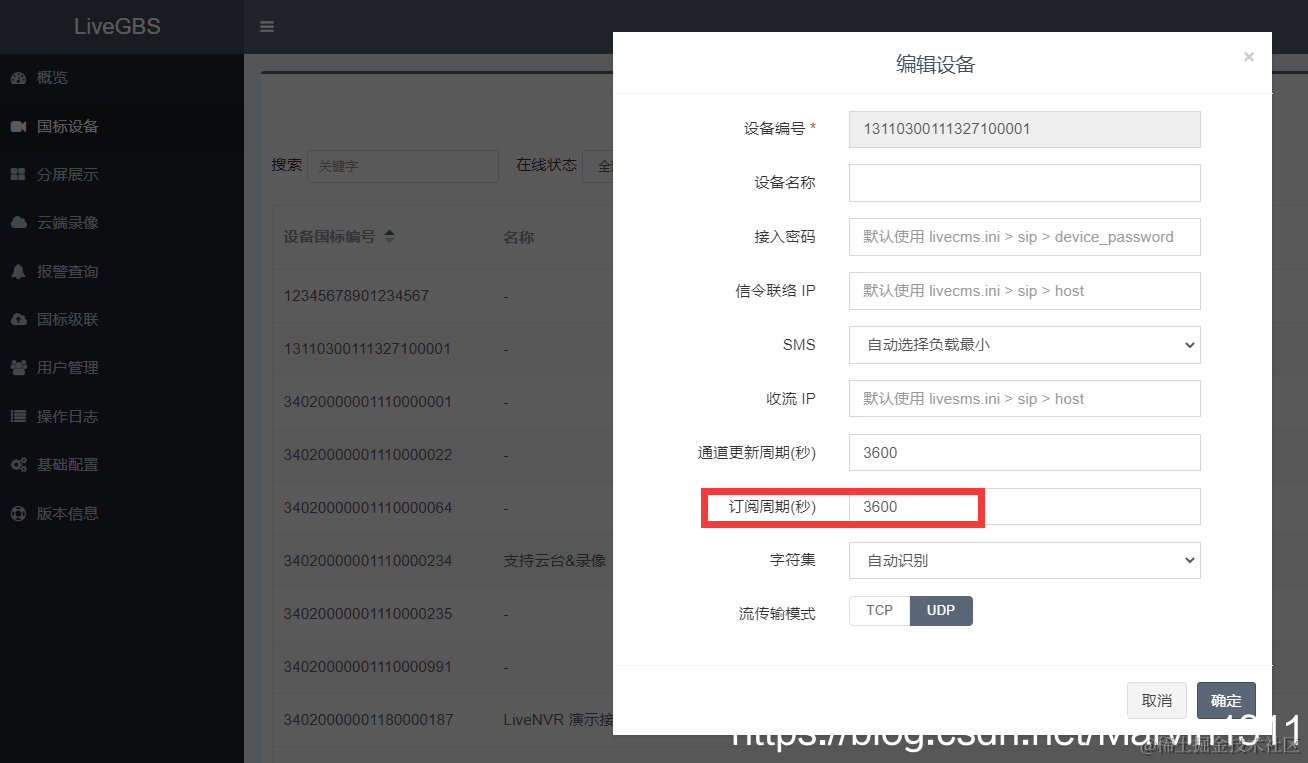Screen dimensions: 1308x763
Task: Click the lifebuoy icon beside 版本信息
Action: (18, 513)
